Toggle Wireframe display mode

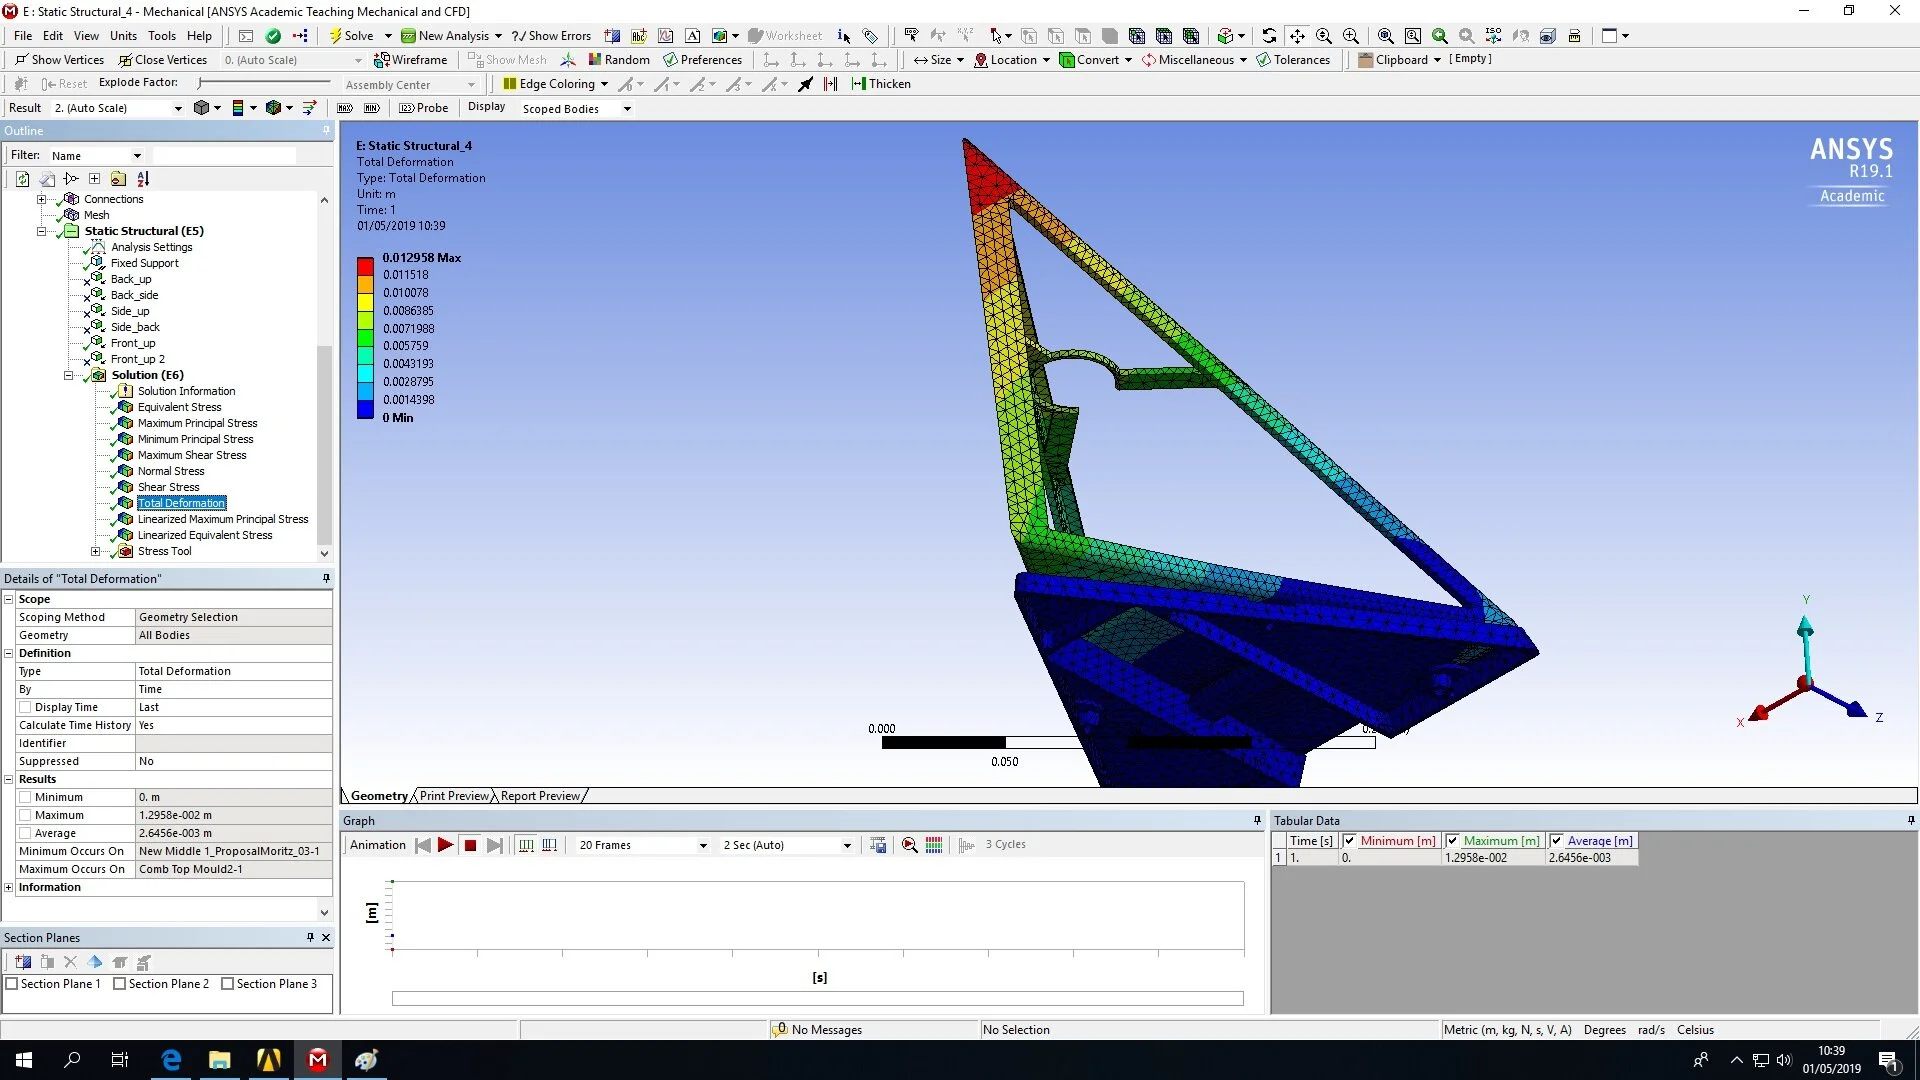[410, 60]
